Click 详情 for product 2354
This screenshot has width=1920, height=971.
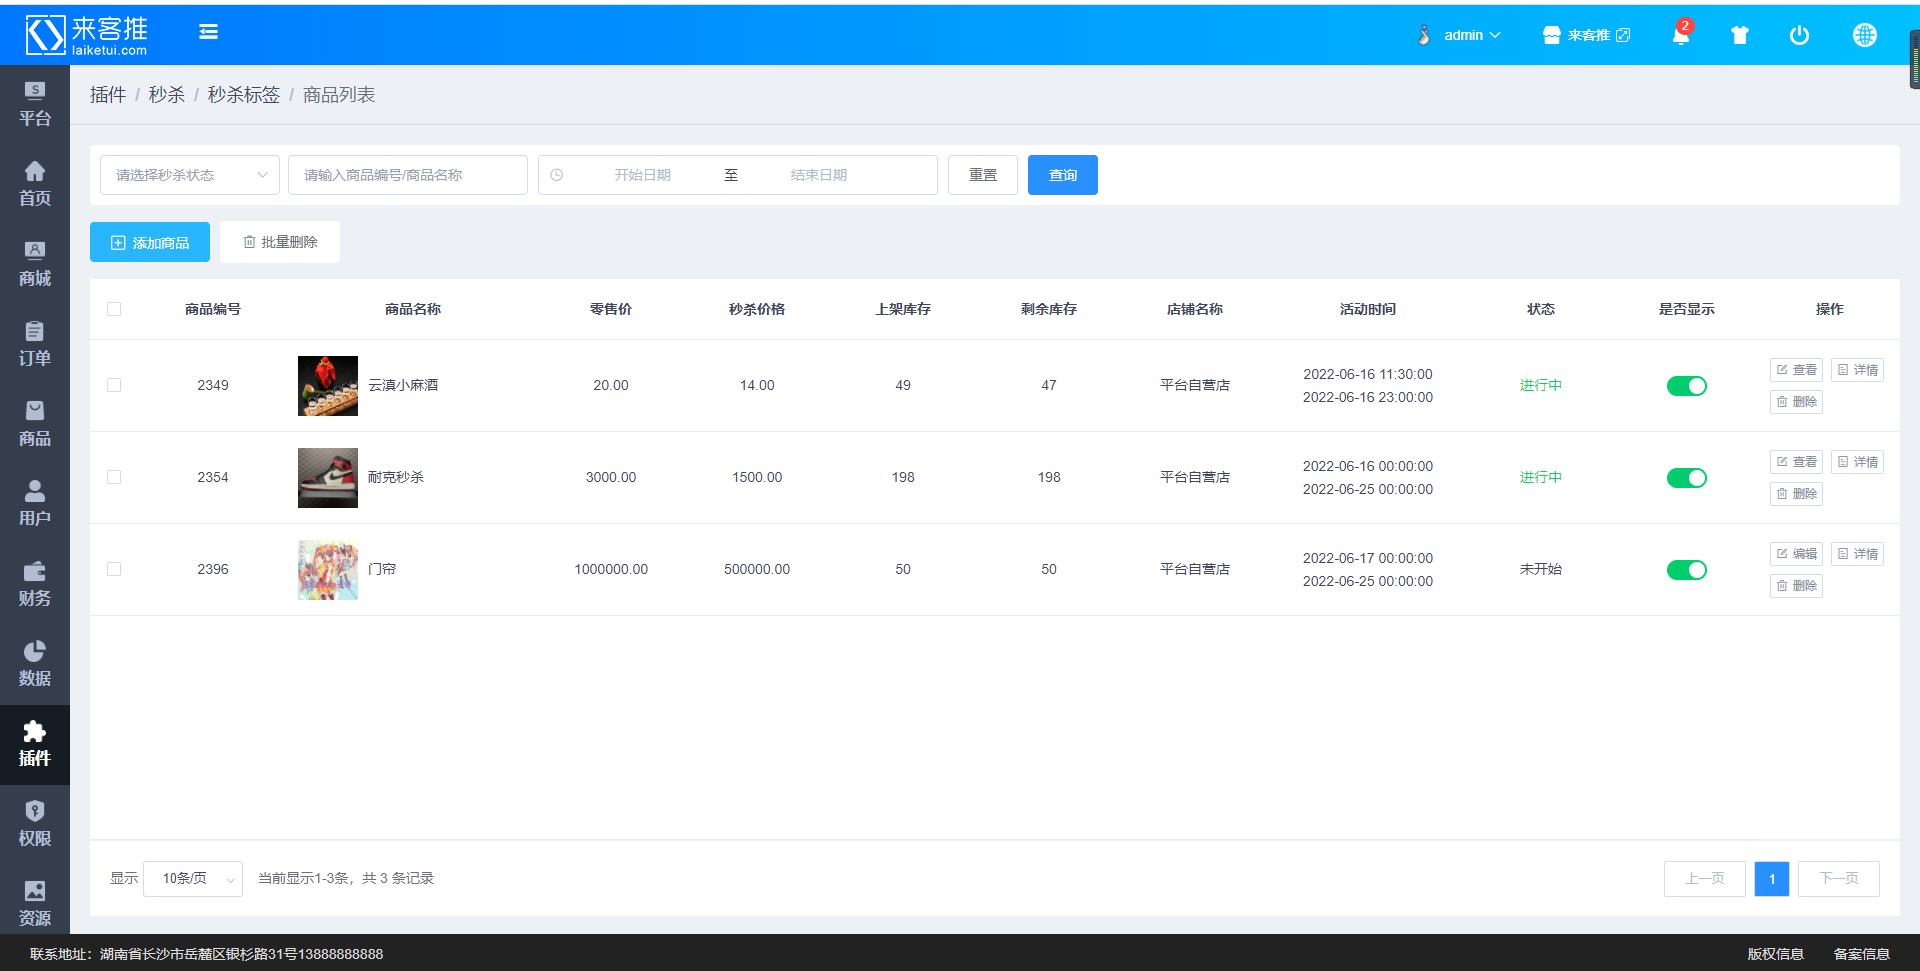pos(1857,462)
